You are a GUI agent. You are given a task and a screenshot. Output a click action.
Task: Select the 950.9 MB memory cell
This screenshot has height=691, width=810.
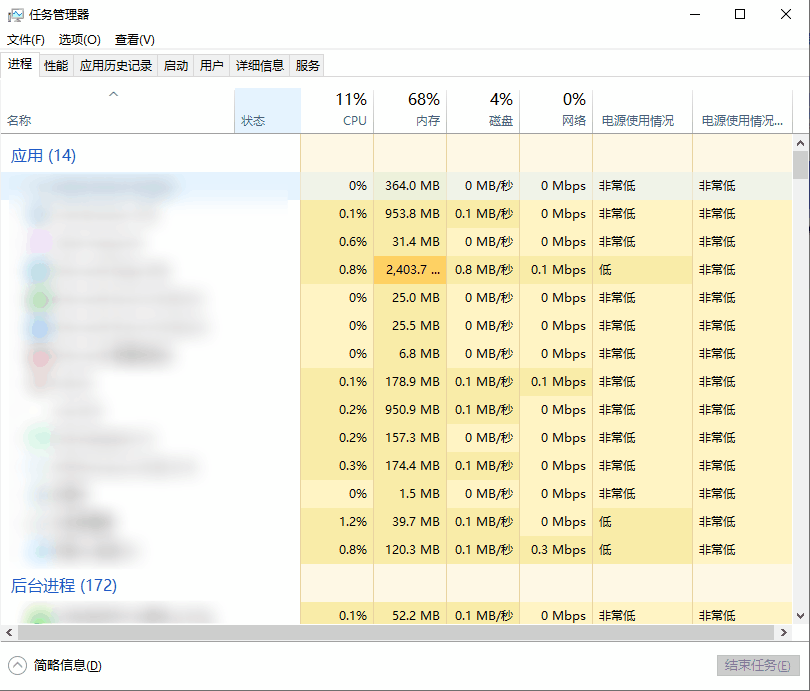410,410
